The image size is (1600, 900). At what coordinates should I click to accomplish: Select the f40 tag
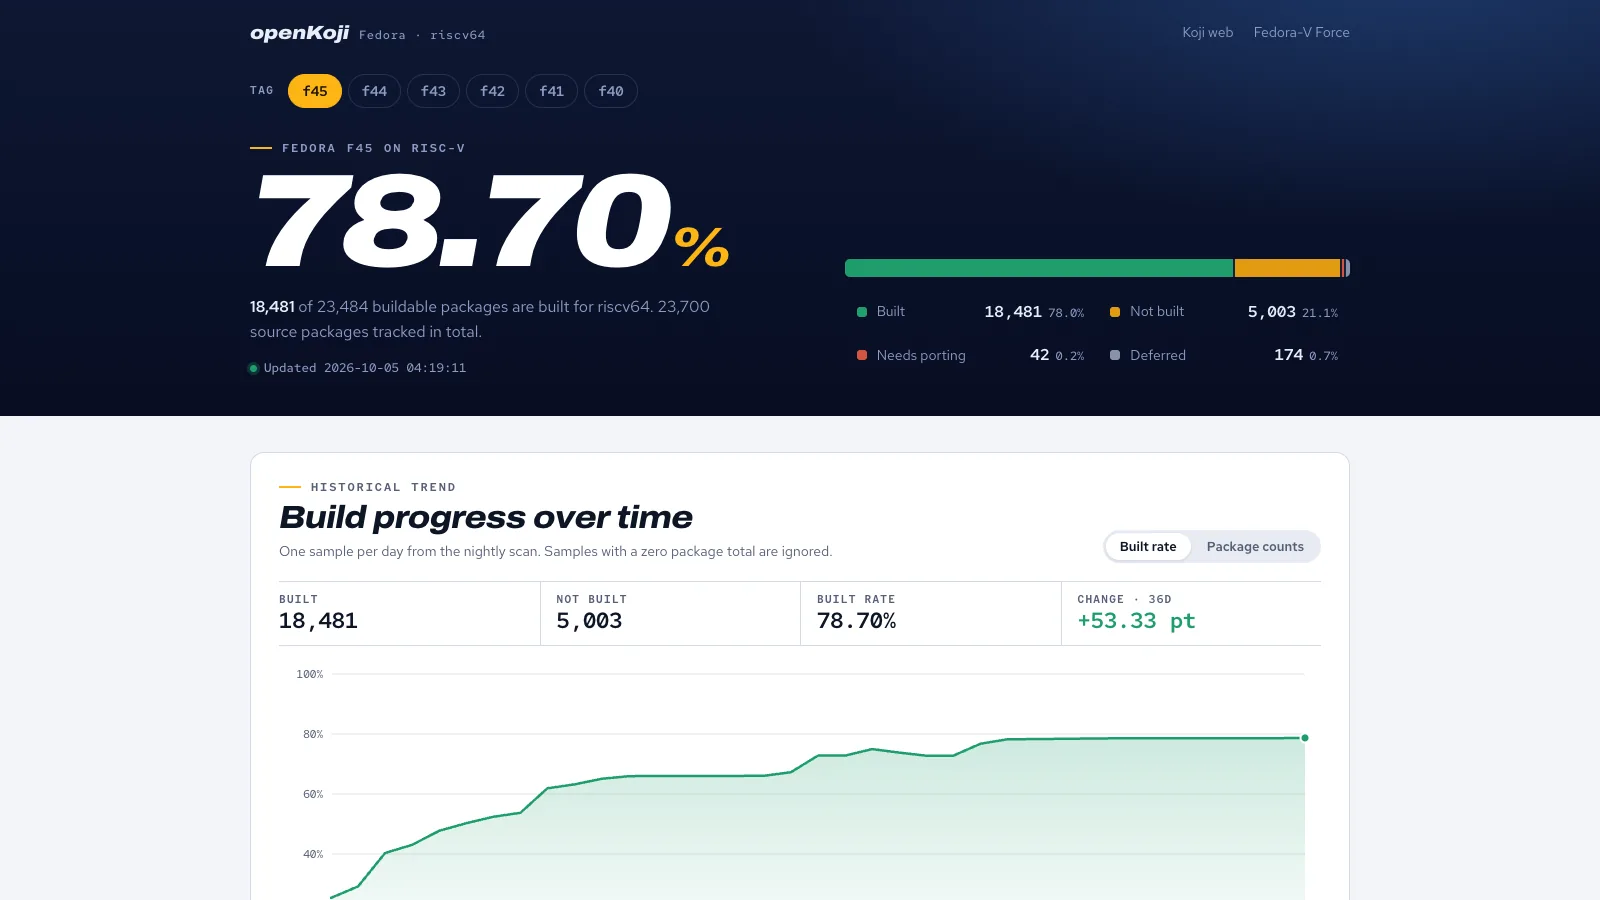[x=611, y=91]
